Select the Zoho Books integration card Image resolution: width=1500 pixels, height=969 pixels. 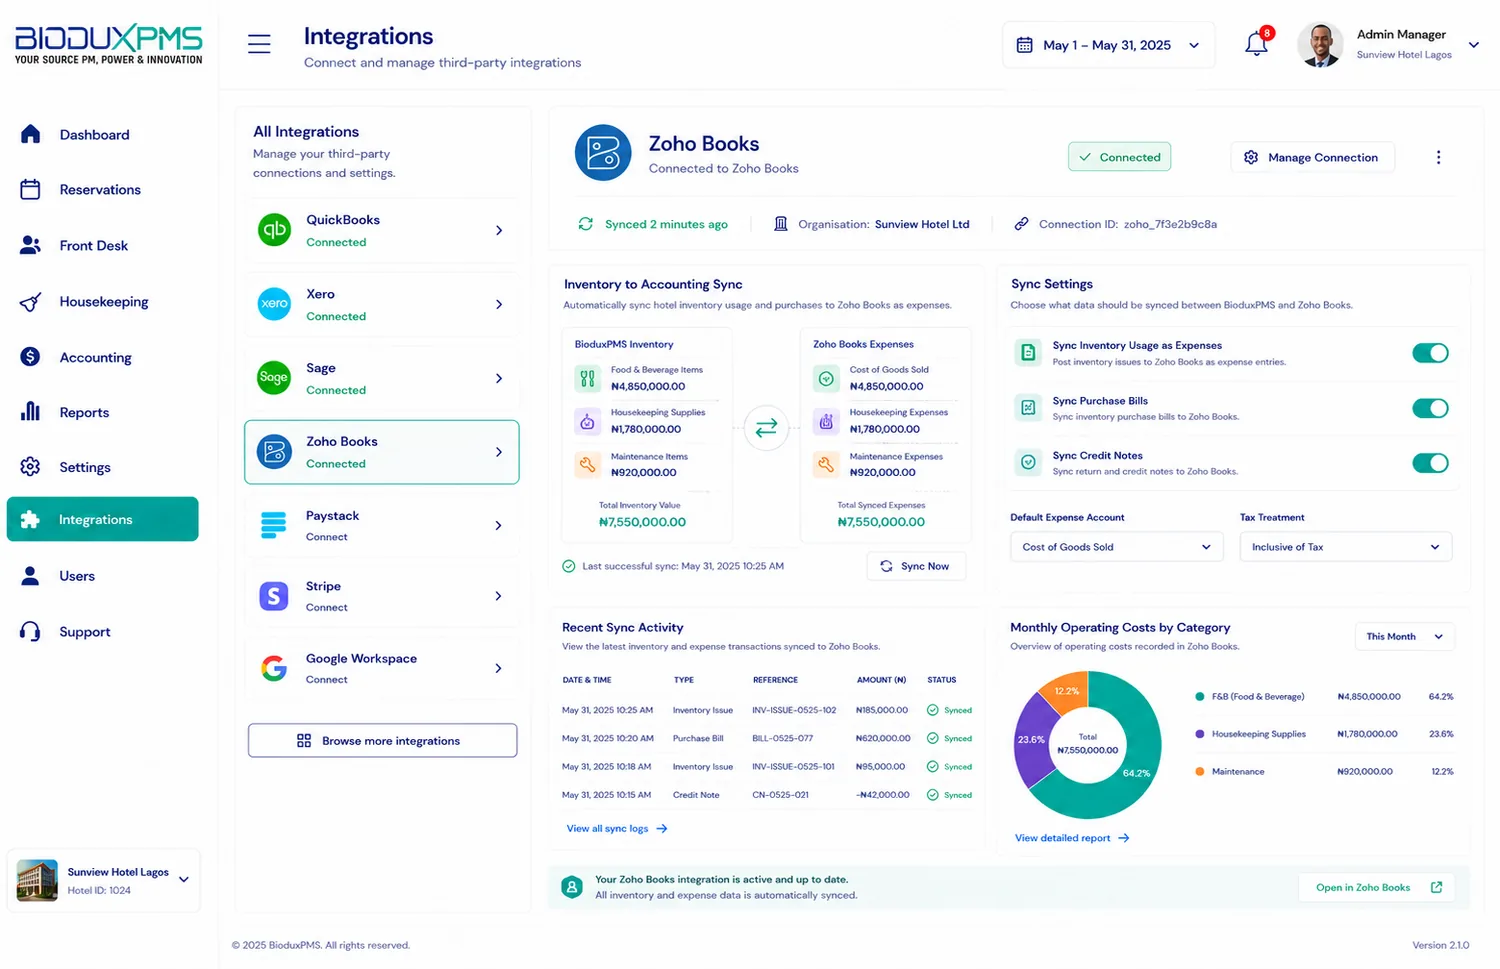382,452
